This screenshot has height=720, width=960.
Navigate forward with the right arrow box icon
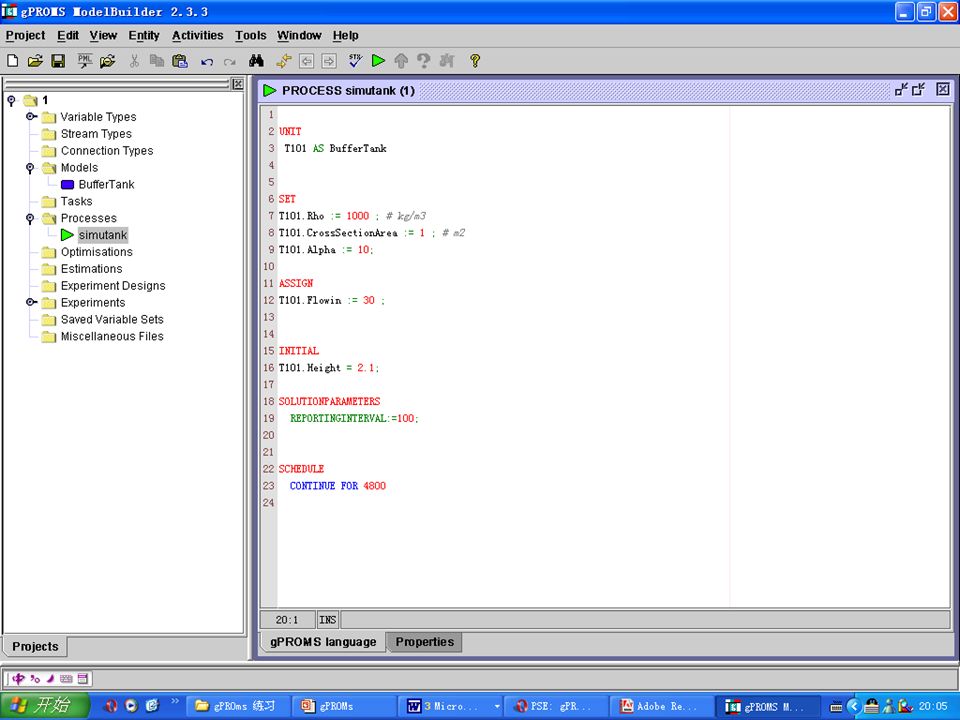(329, 61)
